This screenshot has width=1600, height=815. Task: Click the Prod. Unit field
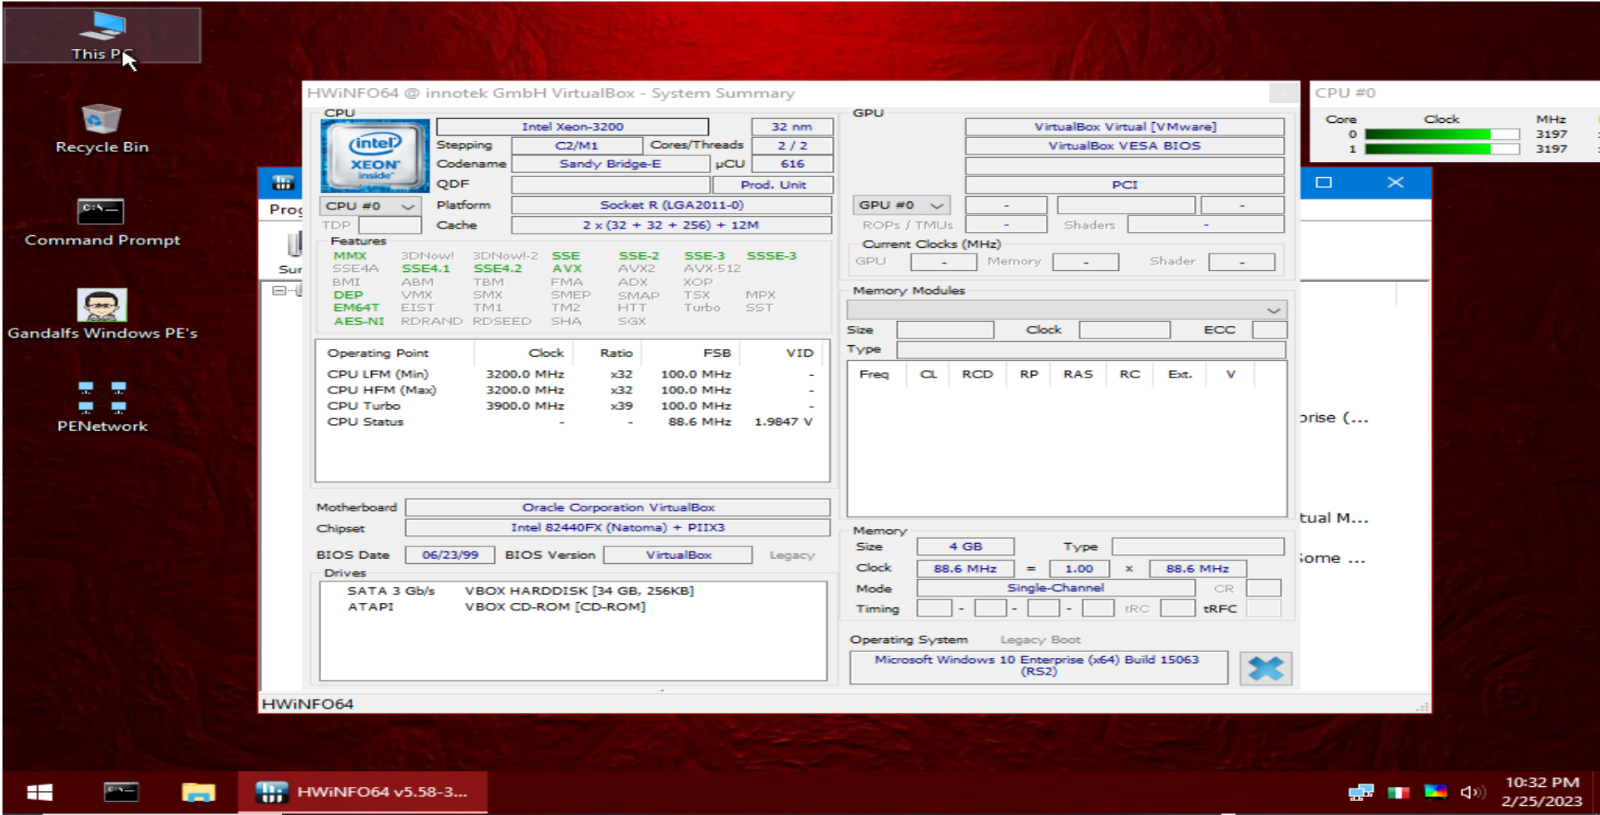772,185
